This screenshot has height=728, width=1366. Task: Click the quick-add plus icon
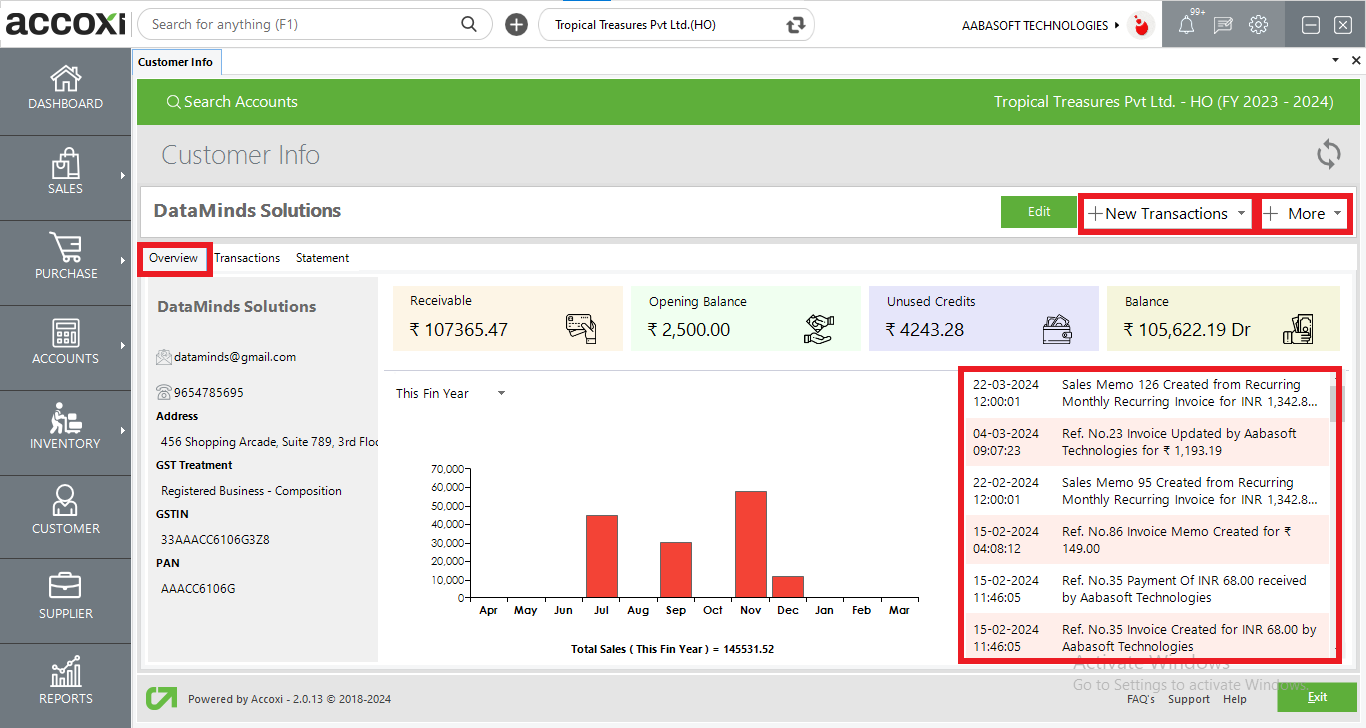pyautogui.click(x=516, y=24)
